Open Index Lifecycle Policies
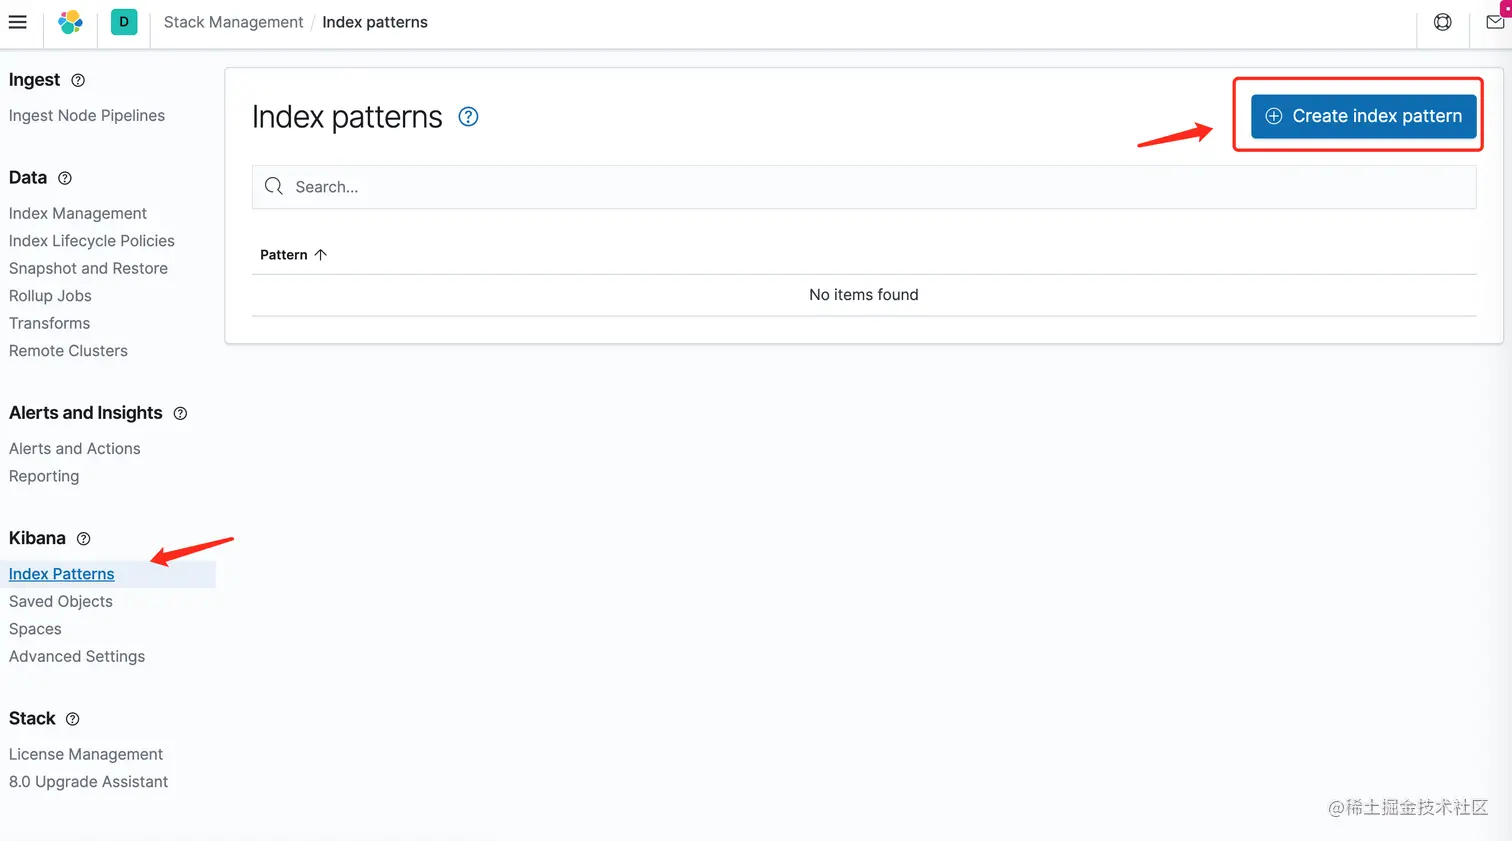1512x841 pixels. point(92,241)
